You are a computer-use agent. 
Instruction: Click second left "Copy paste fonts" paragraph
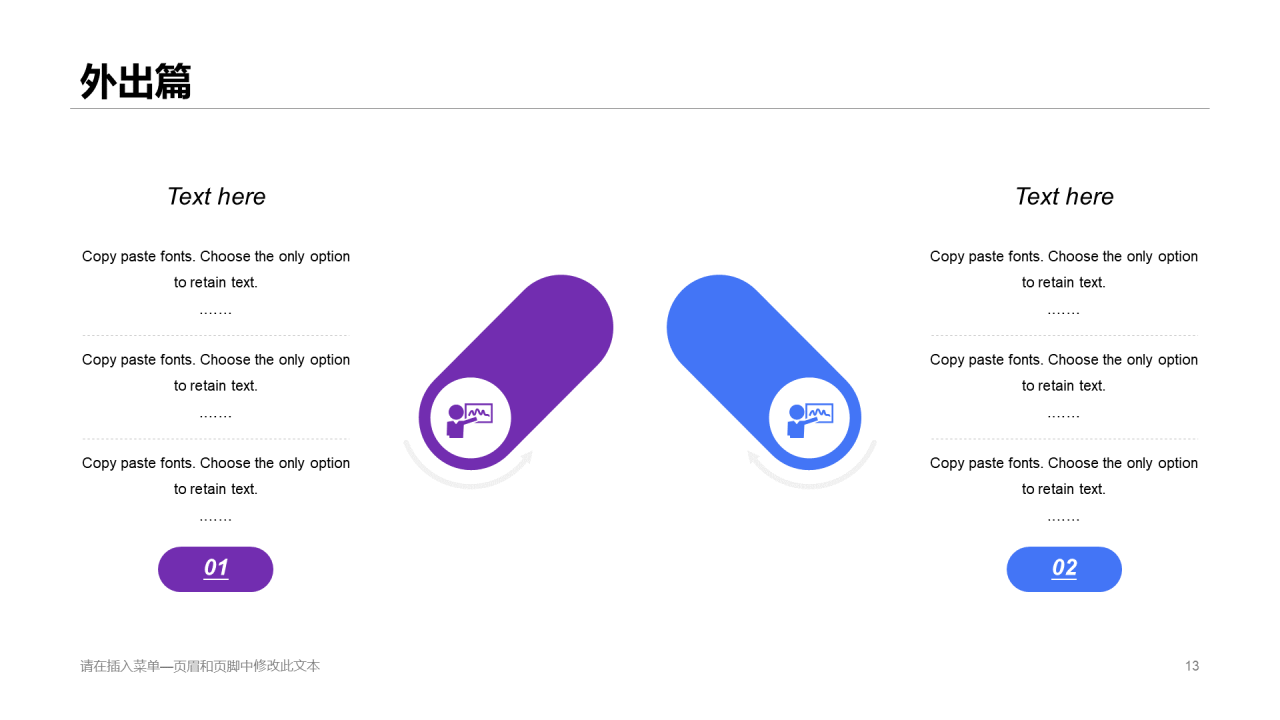tap(216, 386)
